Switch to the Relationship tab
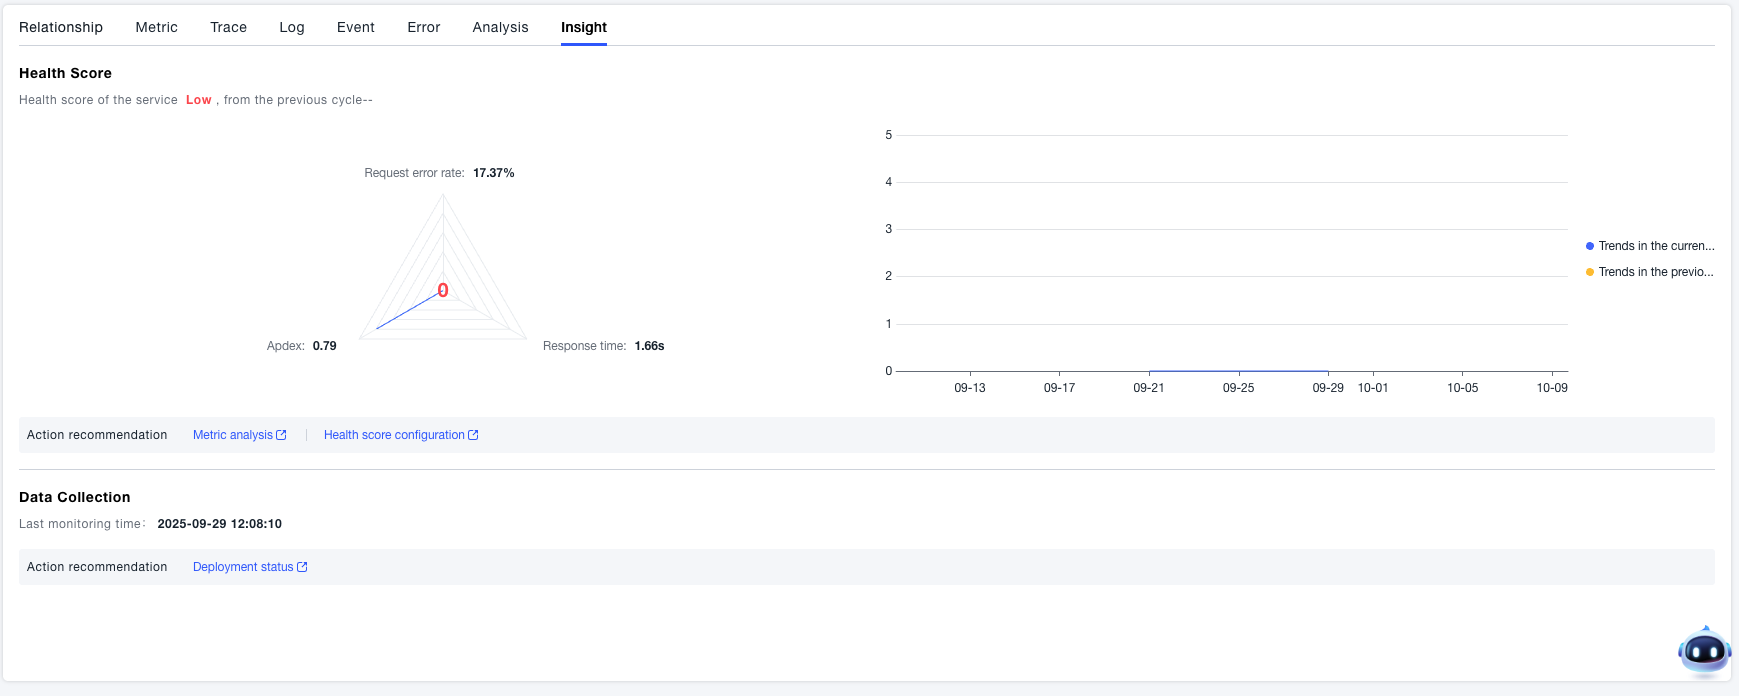 (61, 27)
